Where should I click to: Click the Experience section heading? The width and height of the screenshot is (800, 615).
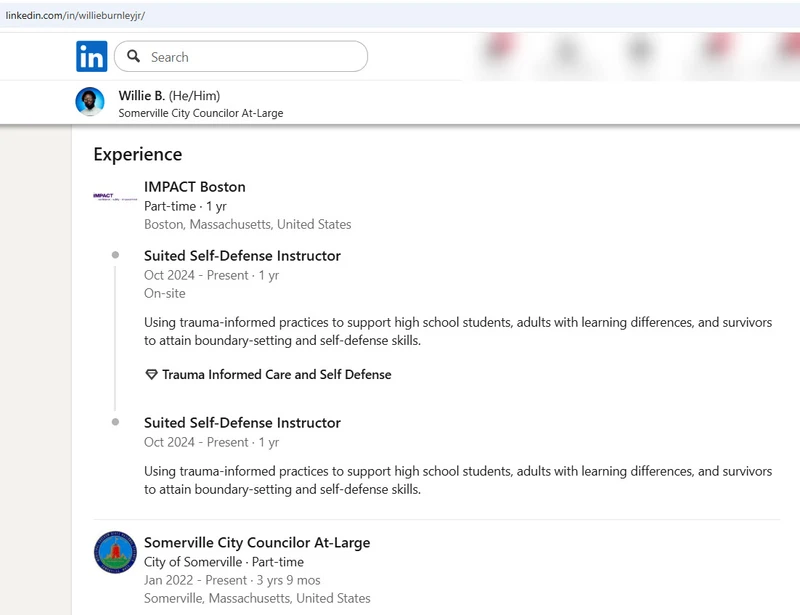138,154
